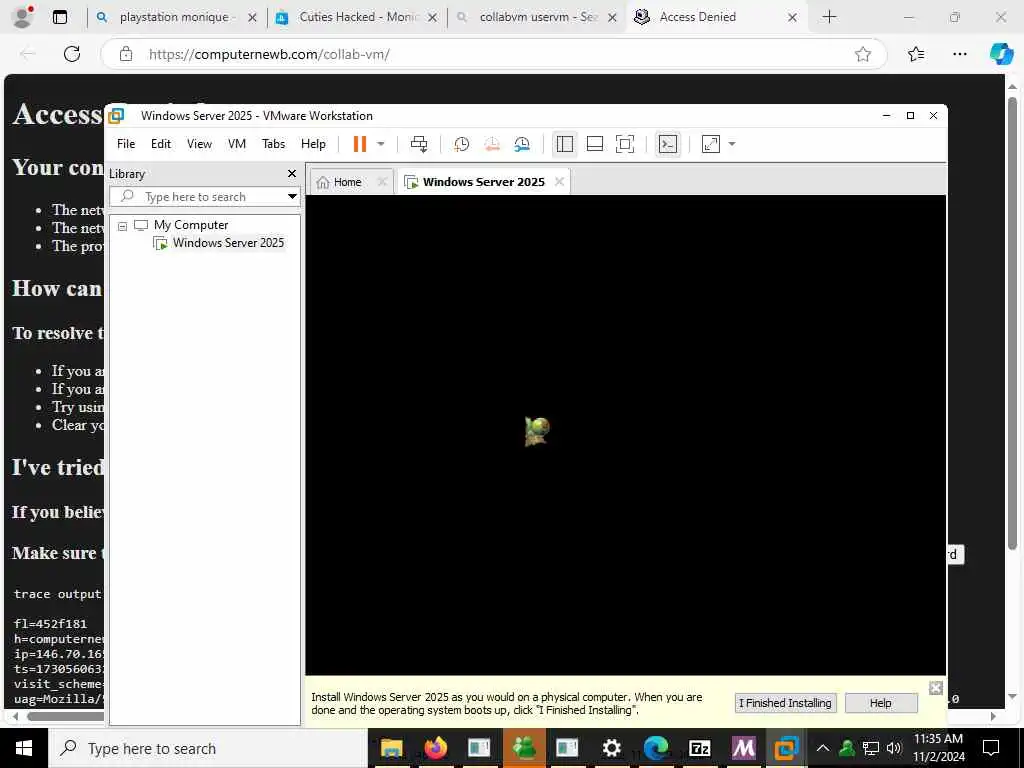Open the Edge favorites list icon
Viewport: 1024px width, 768px height.
coord(916,54)
